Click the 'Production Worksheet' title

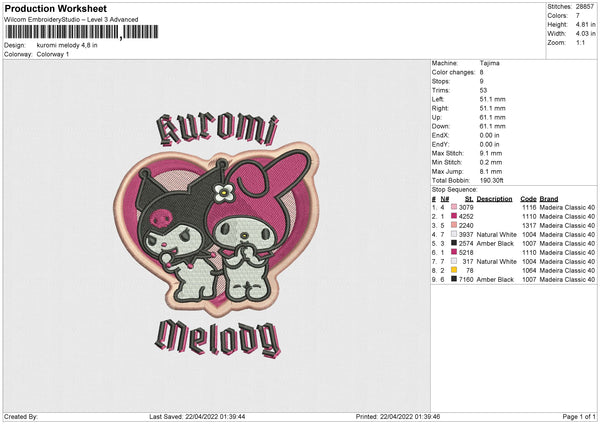click(x=55, y=8)
